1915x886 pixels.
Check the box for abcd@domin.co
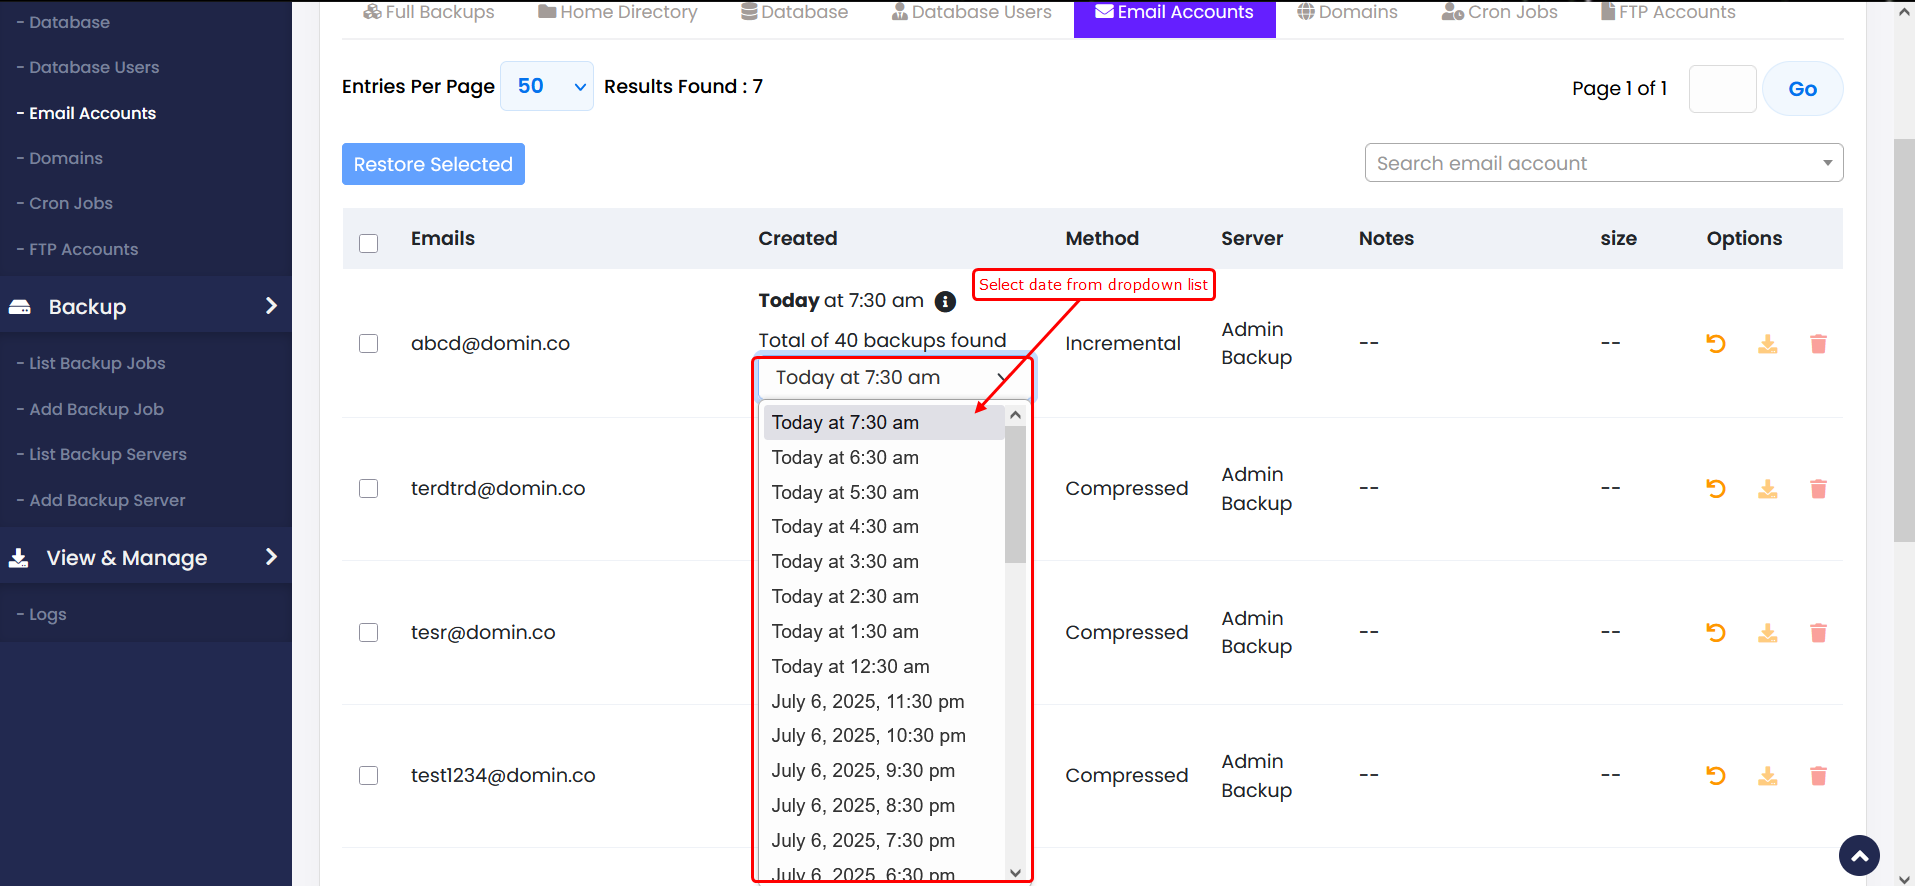(x=369, y=344)
